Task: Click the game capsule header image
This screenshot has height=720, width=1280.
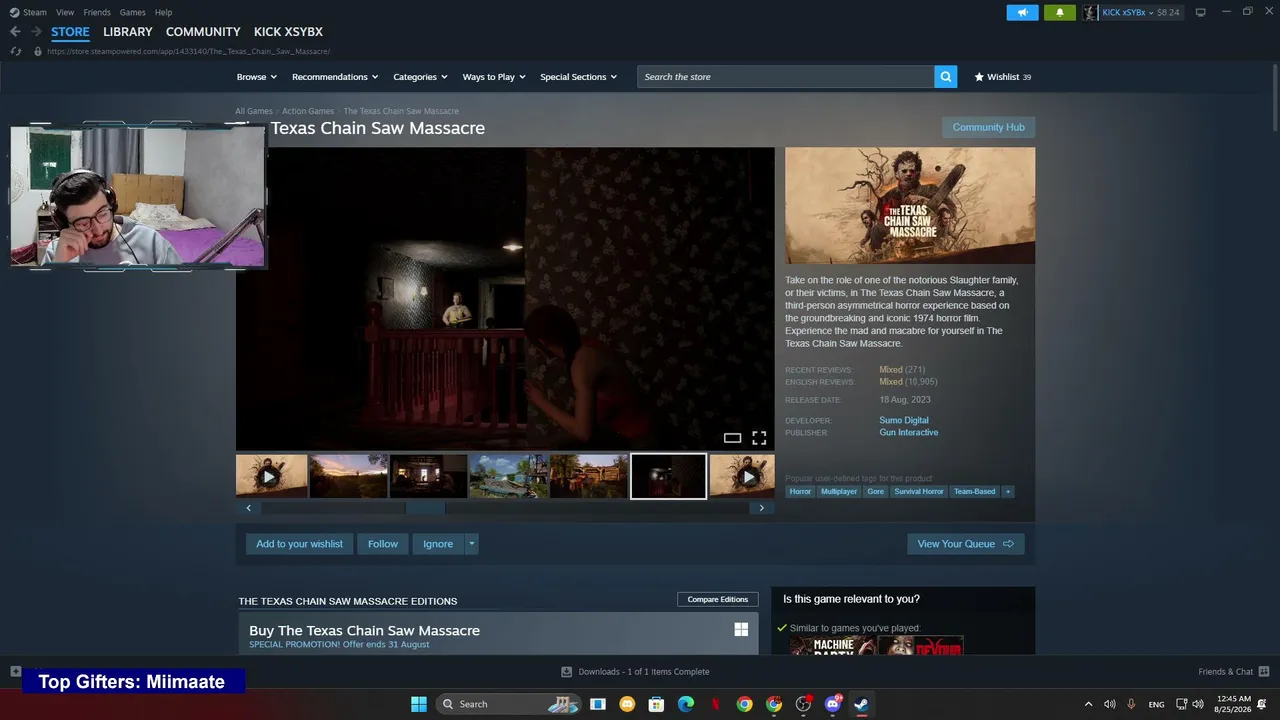Action: pos(910,205)
